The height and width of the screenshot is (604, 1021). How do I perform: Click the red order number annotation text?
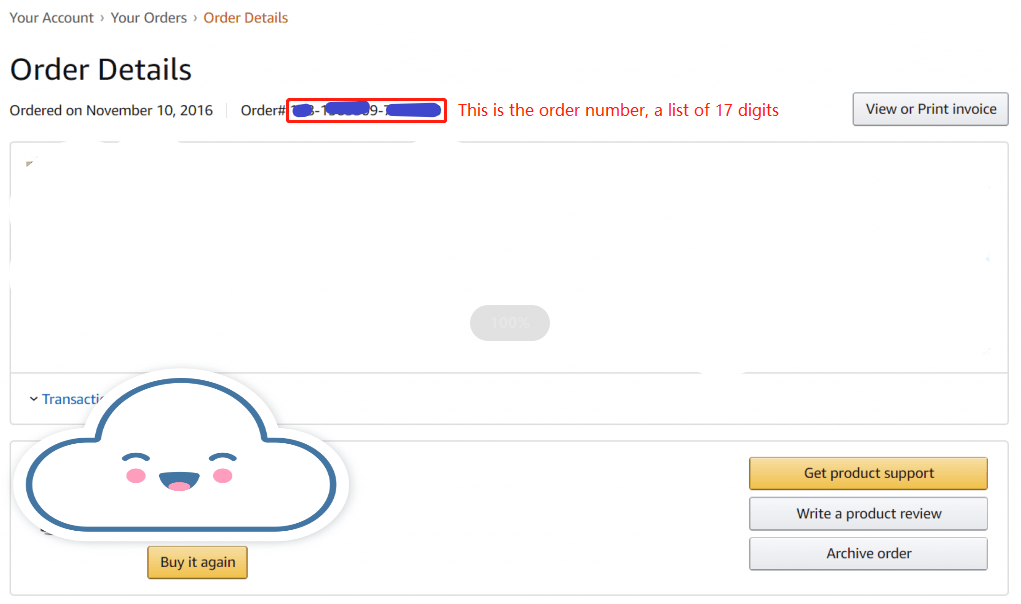618,110
